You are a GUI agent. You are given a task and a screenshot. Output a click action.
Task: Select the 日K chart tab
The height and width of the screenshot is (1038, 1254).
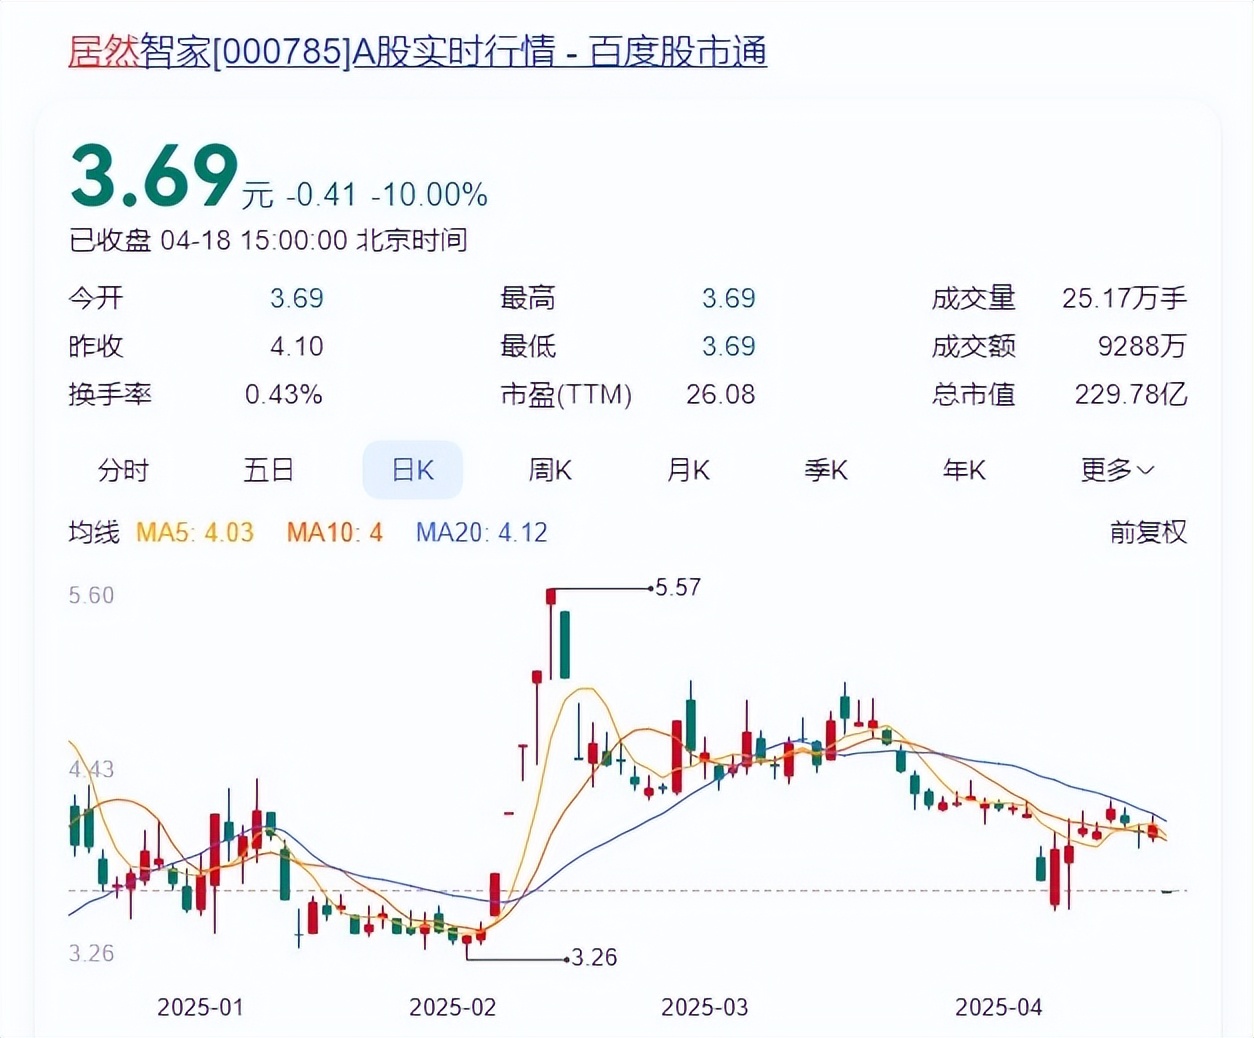(413, 470)
